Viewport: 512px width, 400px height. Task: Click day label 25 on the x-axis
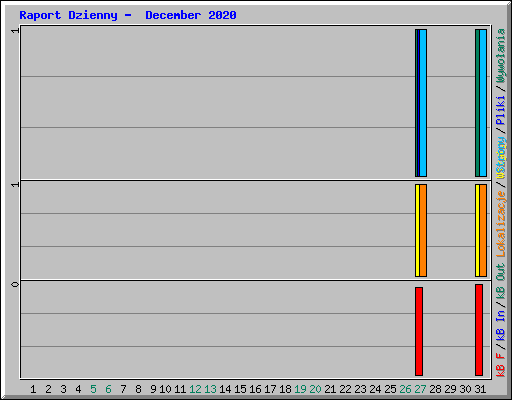click(390, 389)
